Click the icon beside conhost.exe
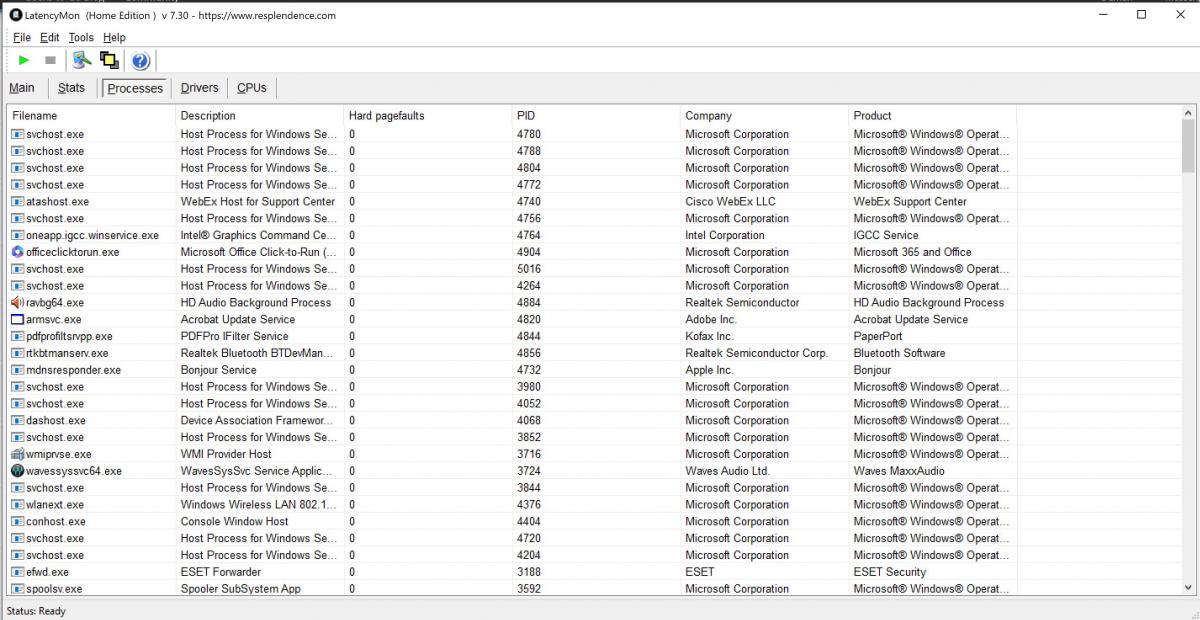1200x620 pixels. click(x=17, y=522)
